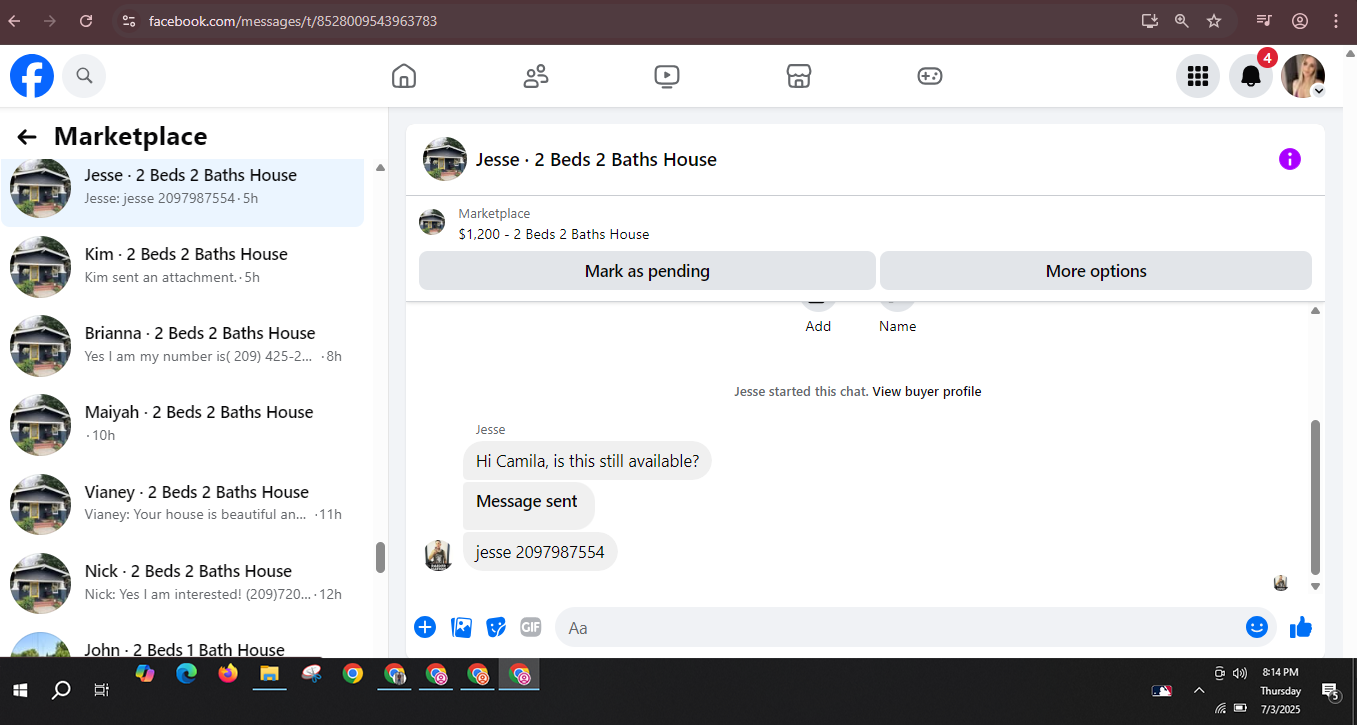Click Kim conversation house thumbnail

[x=40, y=267]
